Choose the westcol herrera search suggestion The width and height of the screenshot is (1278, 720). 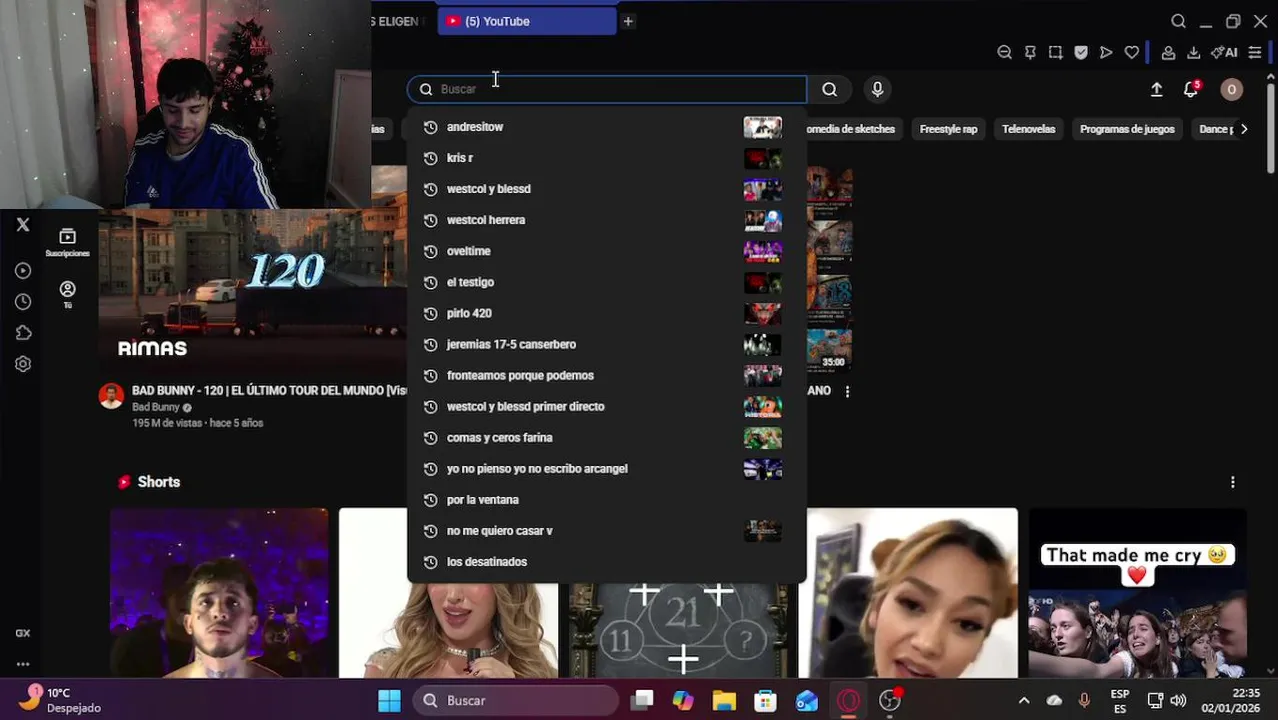(x=606, y=220)
